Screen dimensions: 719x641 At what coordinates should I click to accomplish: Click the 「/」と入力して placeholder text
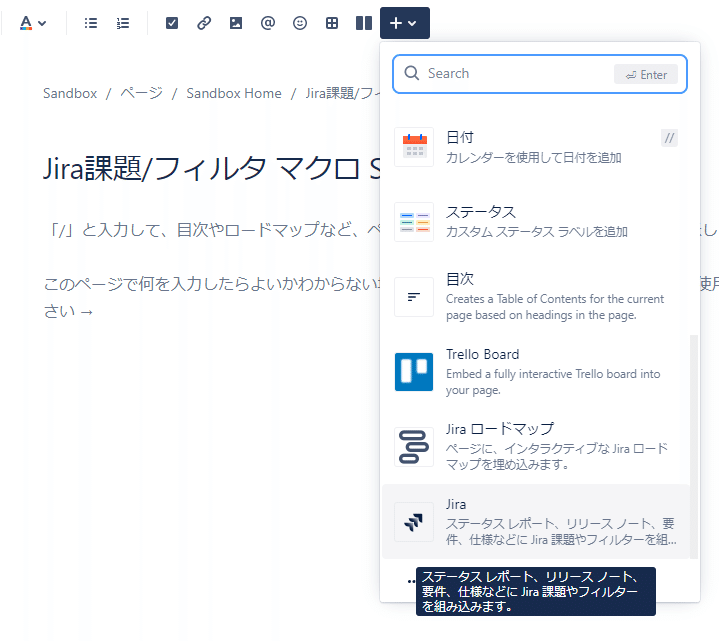tap(214, 229)
